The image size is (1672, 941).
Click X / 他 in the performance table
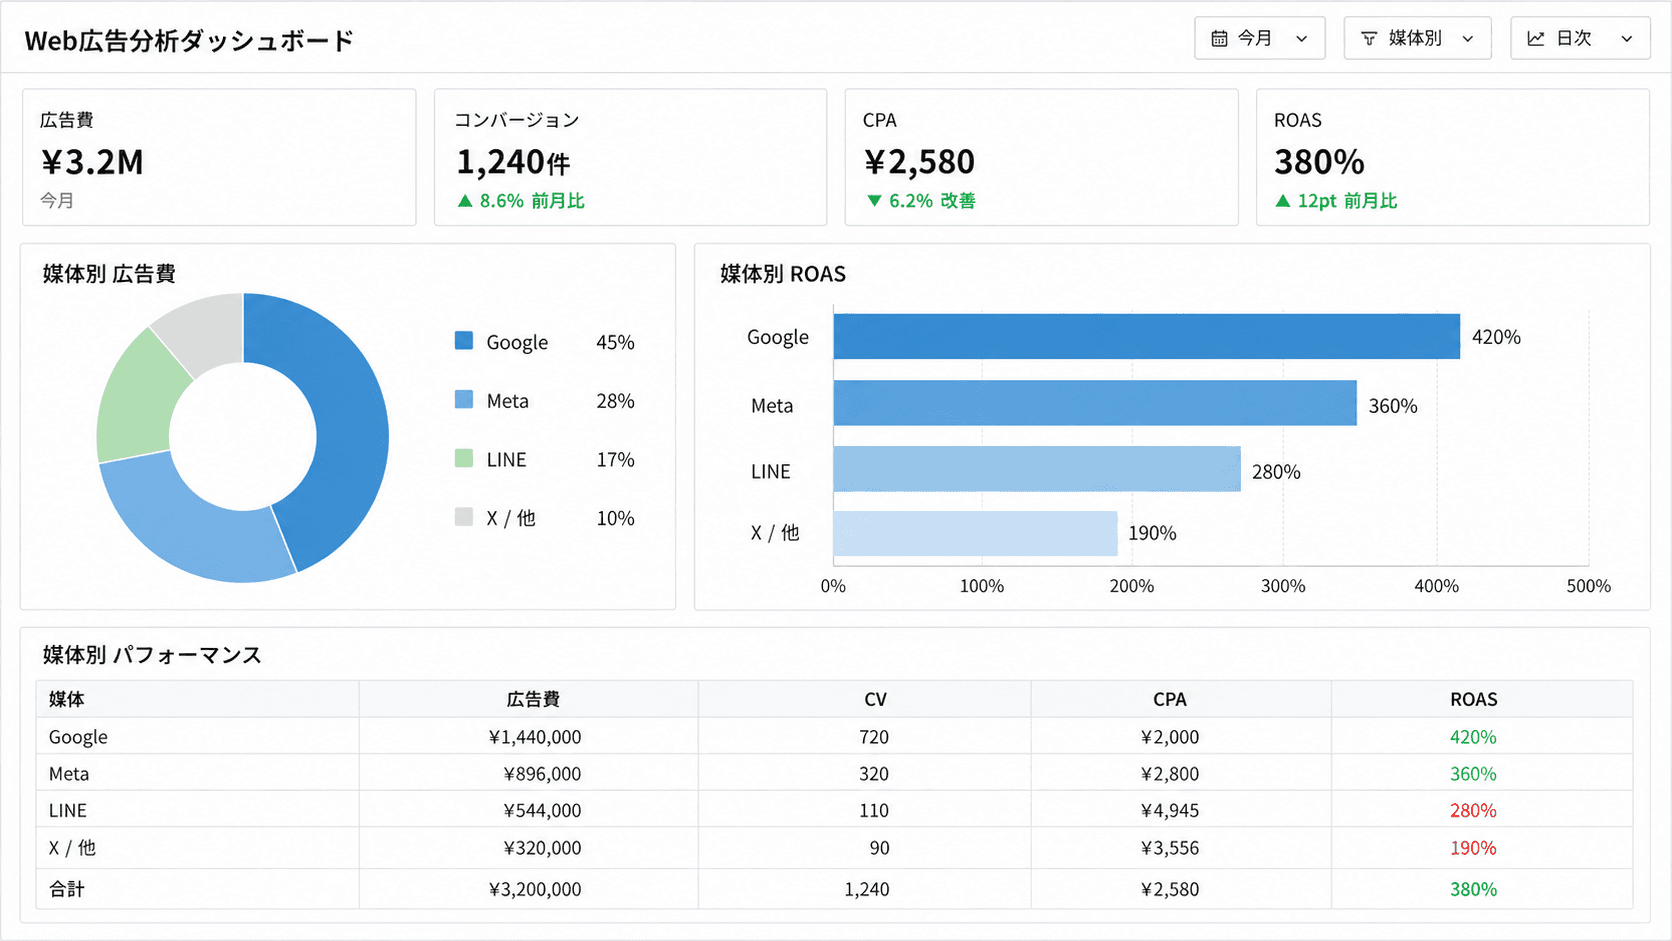[72, 848]
